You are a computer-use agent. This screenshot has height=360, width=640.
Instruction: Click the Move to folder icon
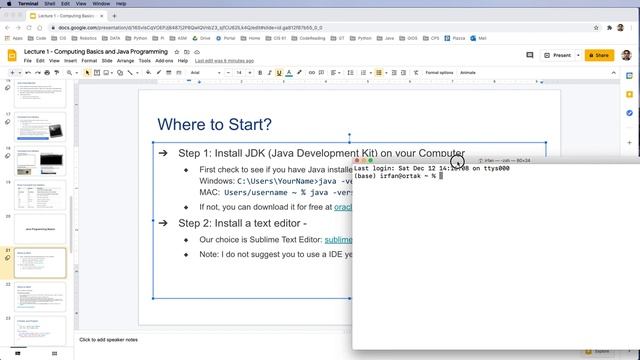187,52
